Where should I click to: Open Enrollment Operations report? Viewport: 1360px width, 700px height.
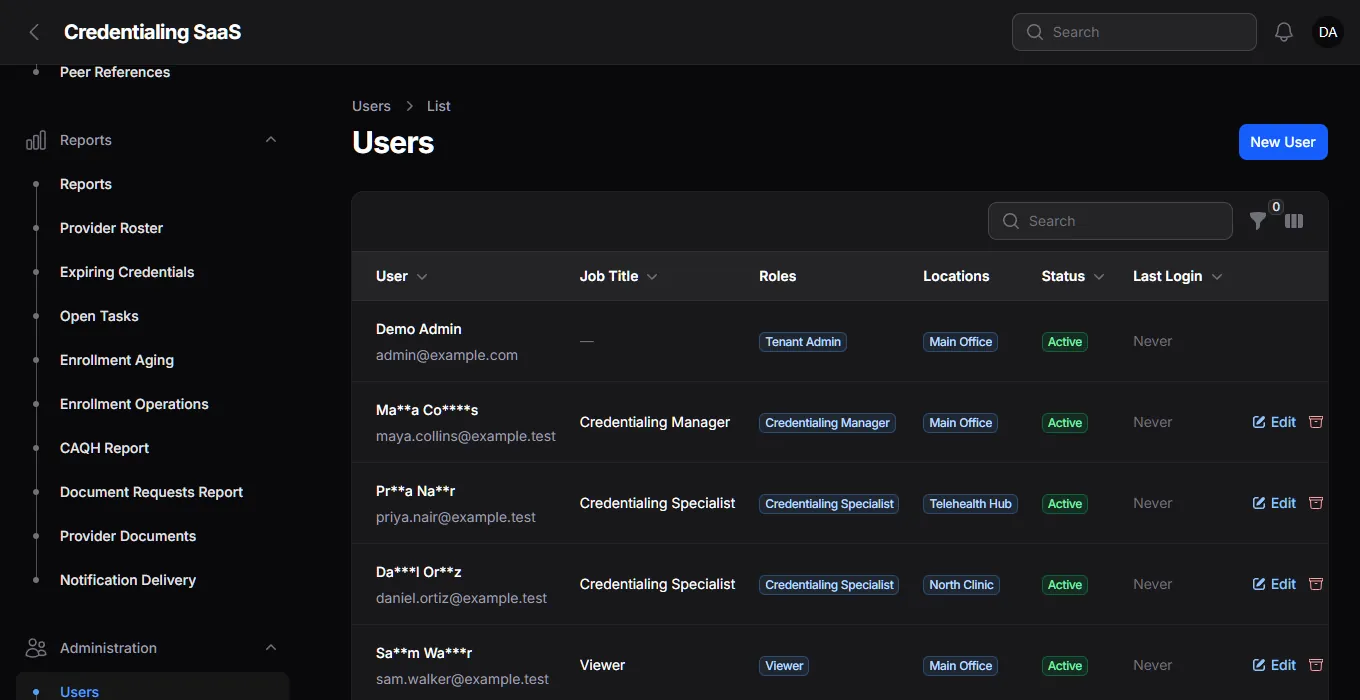[x=134, y=404]
